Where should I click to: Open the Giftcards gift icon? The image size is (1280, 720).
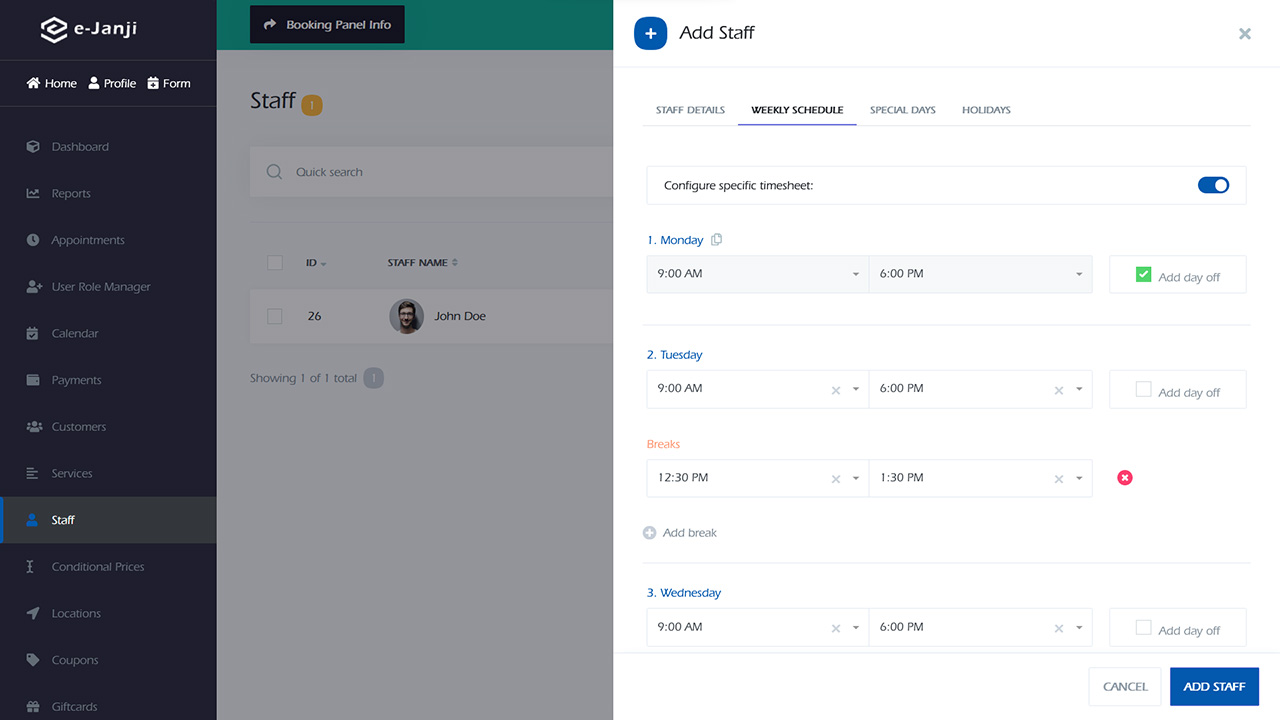point(33,707)
